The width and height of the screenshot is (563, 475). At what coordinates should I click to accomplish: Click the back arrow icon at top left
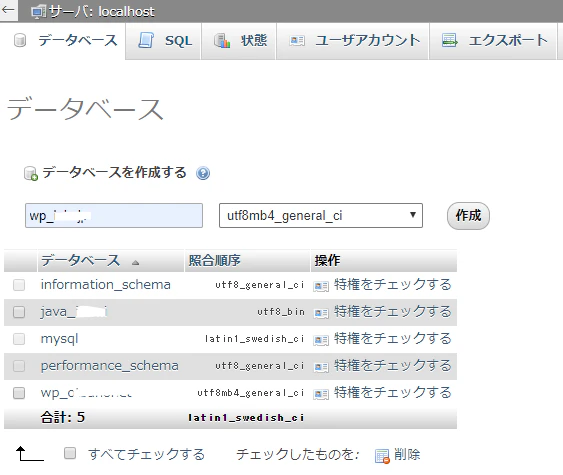[x=8, y=10]
